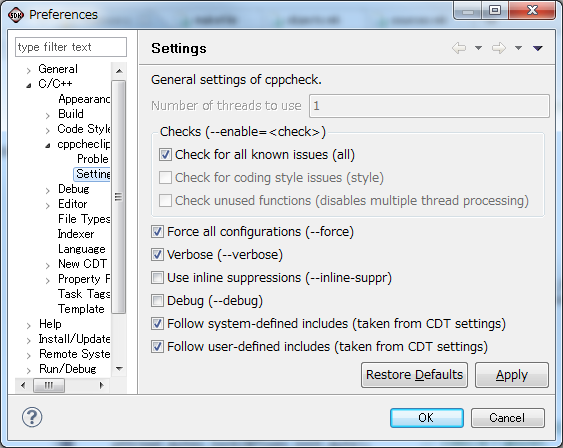Click the SDK icon in title bar

tap(16, 15)
